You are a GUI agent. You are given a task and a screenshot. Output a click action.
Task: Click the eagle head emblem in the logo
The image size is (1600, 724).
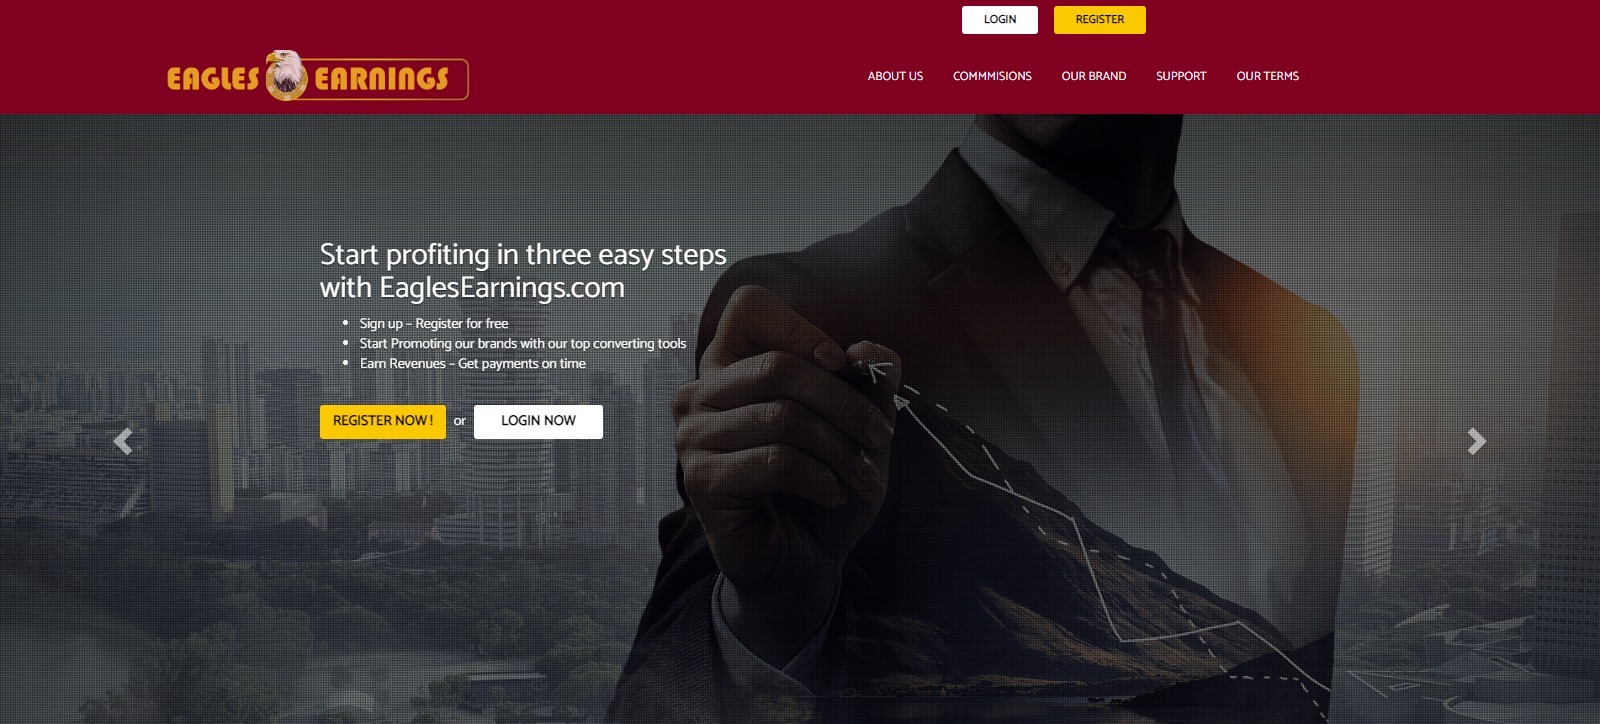coord(286,75)
